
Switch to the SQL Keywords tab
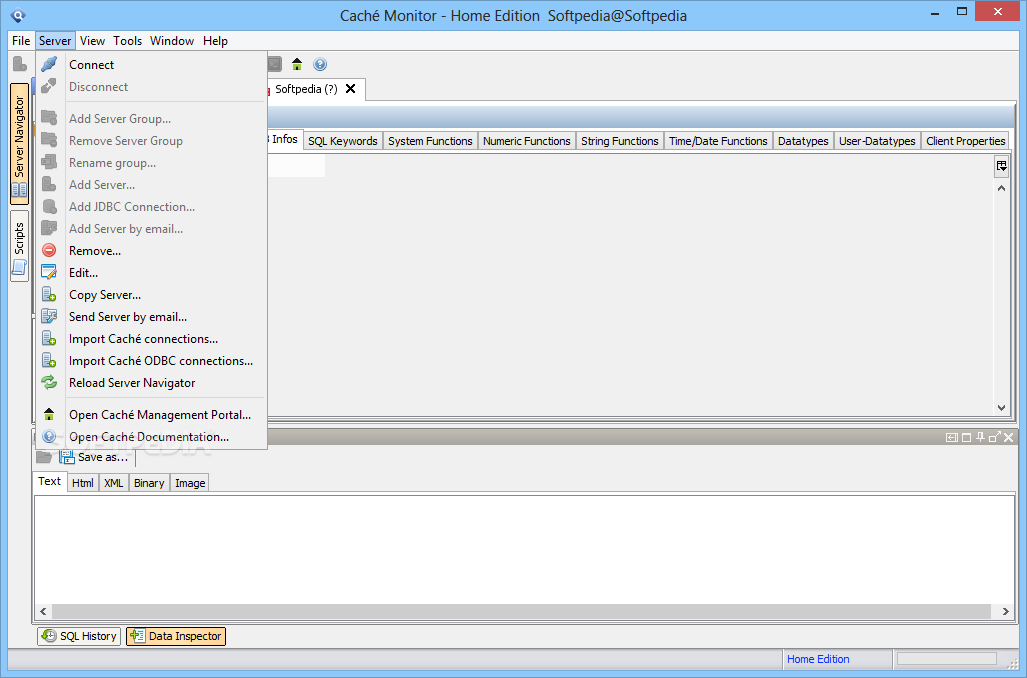[343, 141]
